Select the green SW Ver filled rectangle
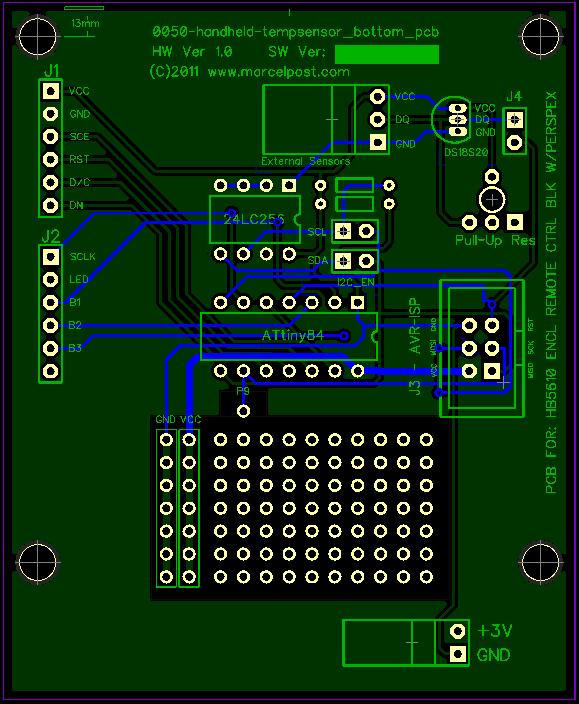The image size is (579, 704). pyautogui.click(x=387, y=54)
